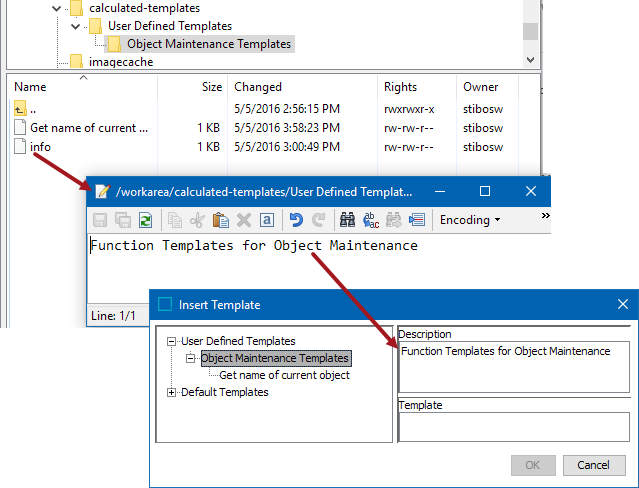Click the 5/5/2016 3:58:23 PM cell
639x488 pixels.
pos(287,128)
